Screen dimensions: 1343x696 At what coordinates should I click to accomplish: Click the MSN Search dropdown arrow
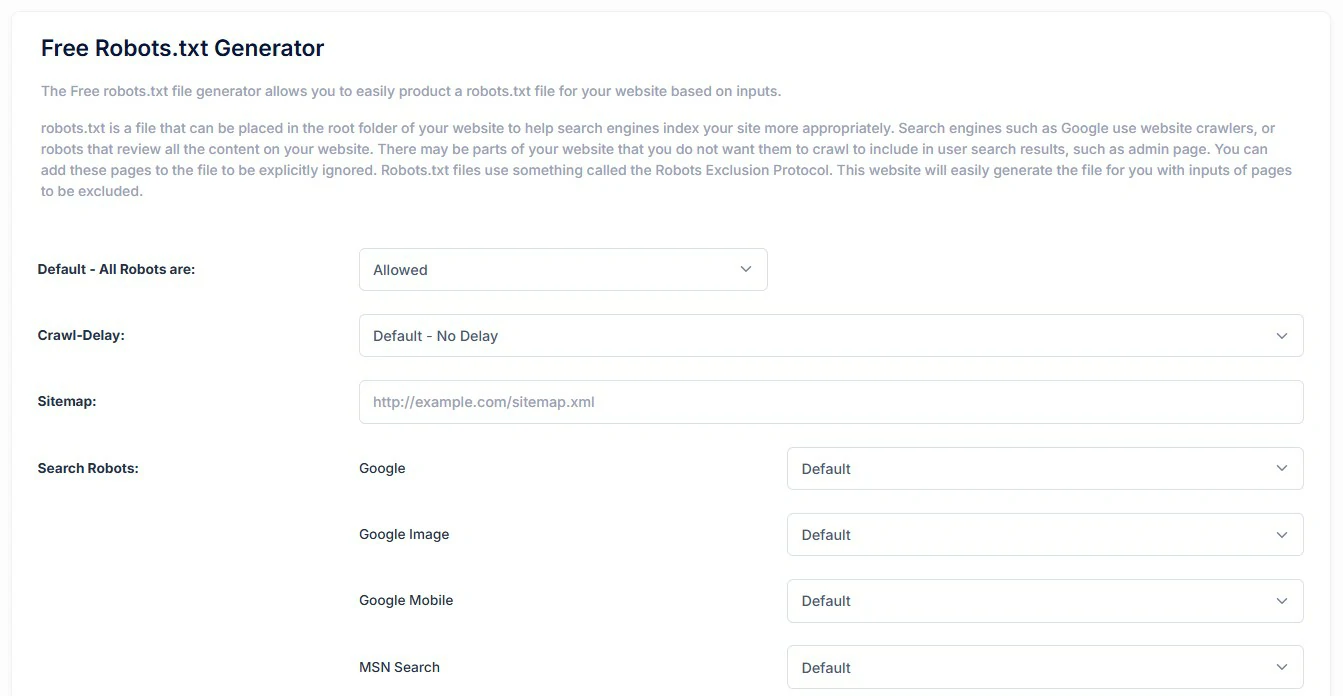click(1281, 666)
